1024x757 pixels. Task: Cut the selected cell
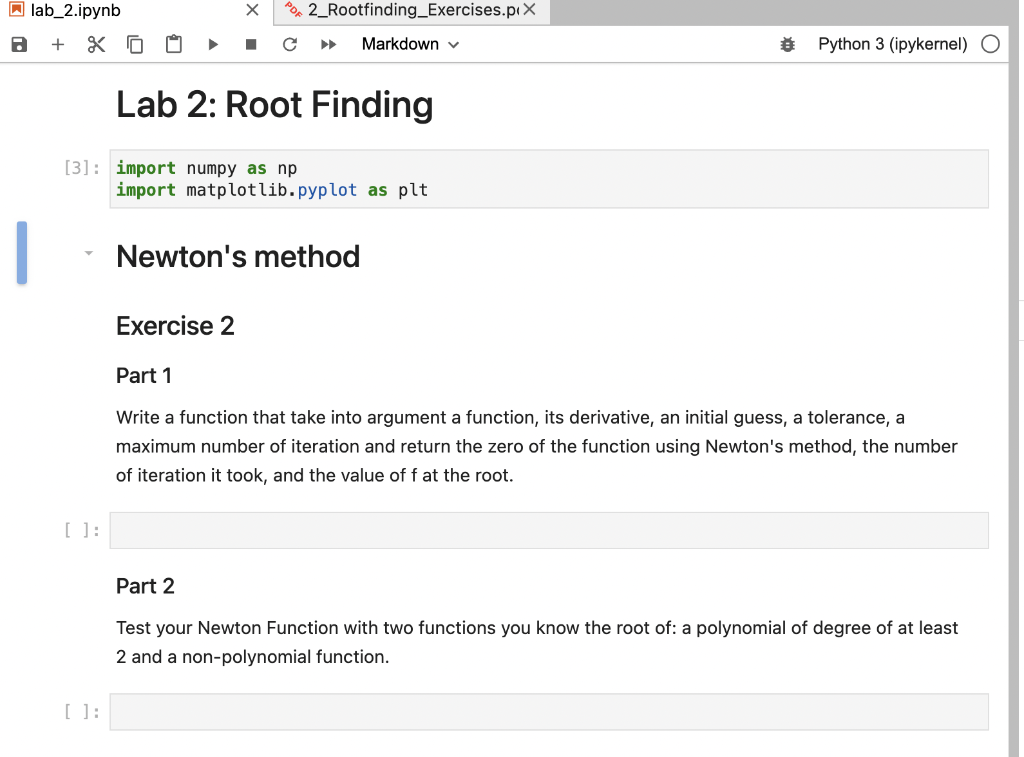(x=96, y=44)
